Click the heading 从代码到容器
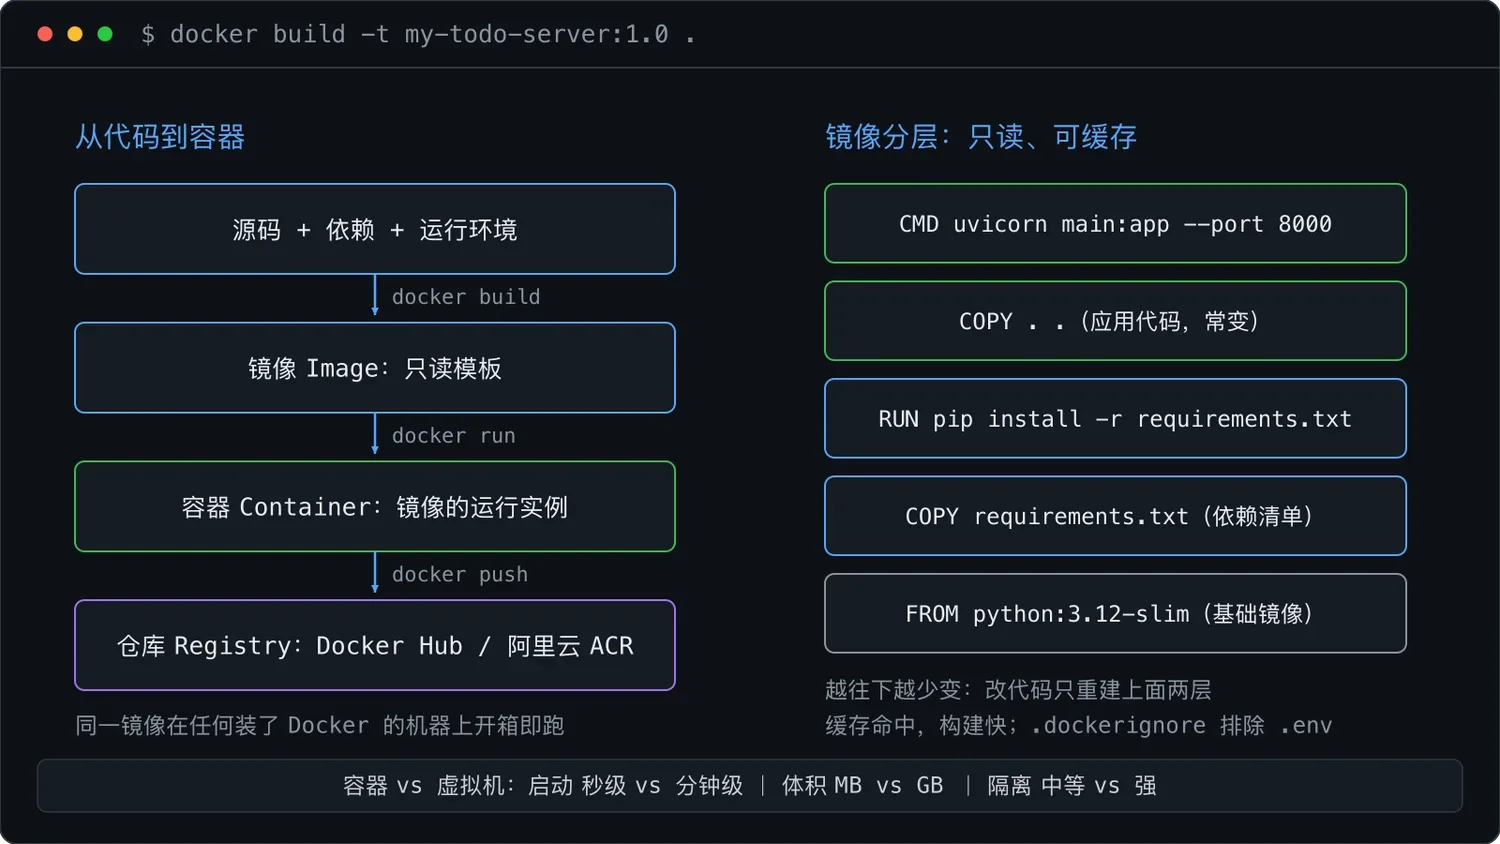Viewport: 1500px width, 844px height. (x=160, y=137)
